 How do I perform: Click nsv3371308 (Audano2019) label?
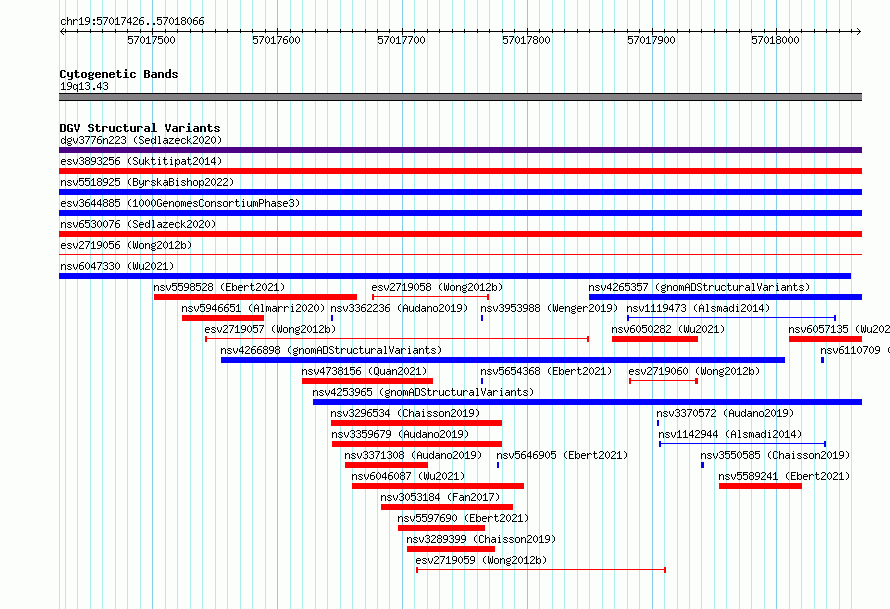point(413,455)
